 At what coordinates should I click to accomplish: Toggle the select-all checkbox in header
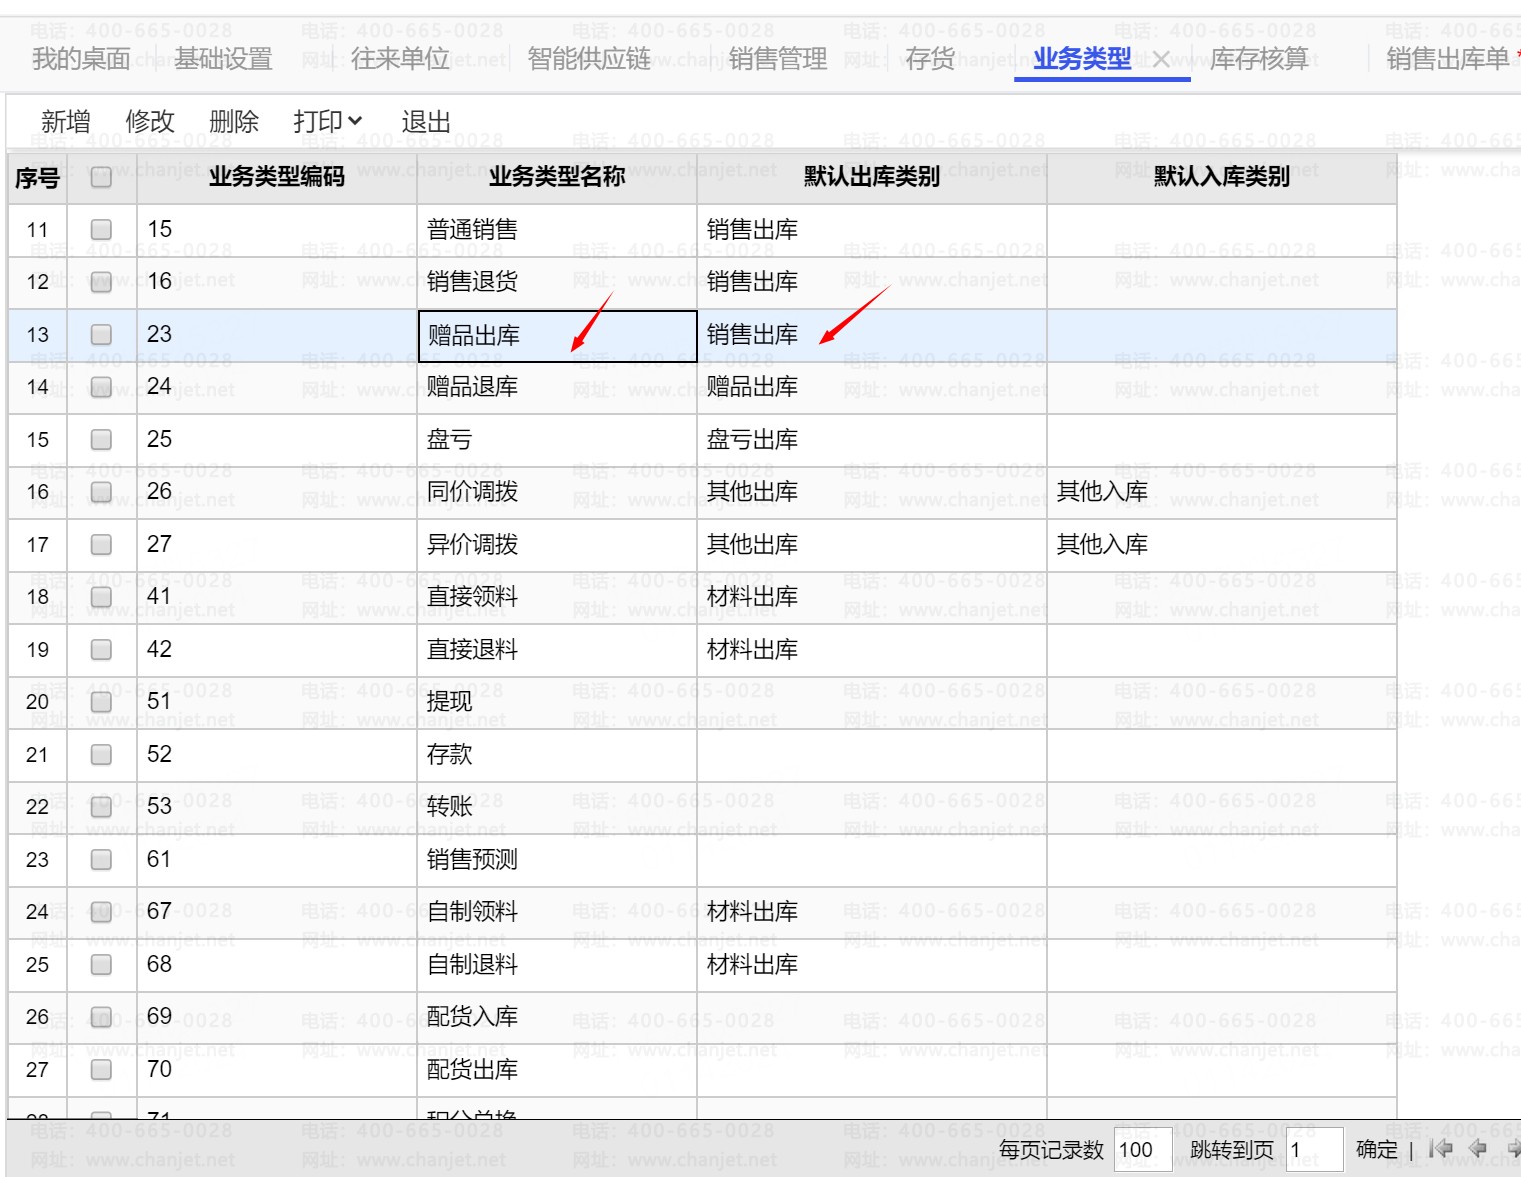pyautogui.click(x=101, y=178)
